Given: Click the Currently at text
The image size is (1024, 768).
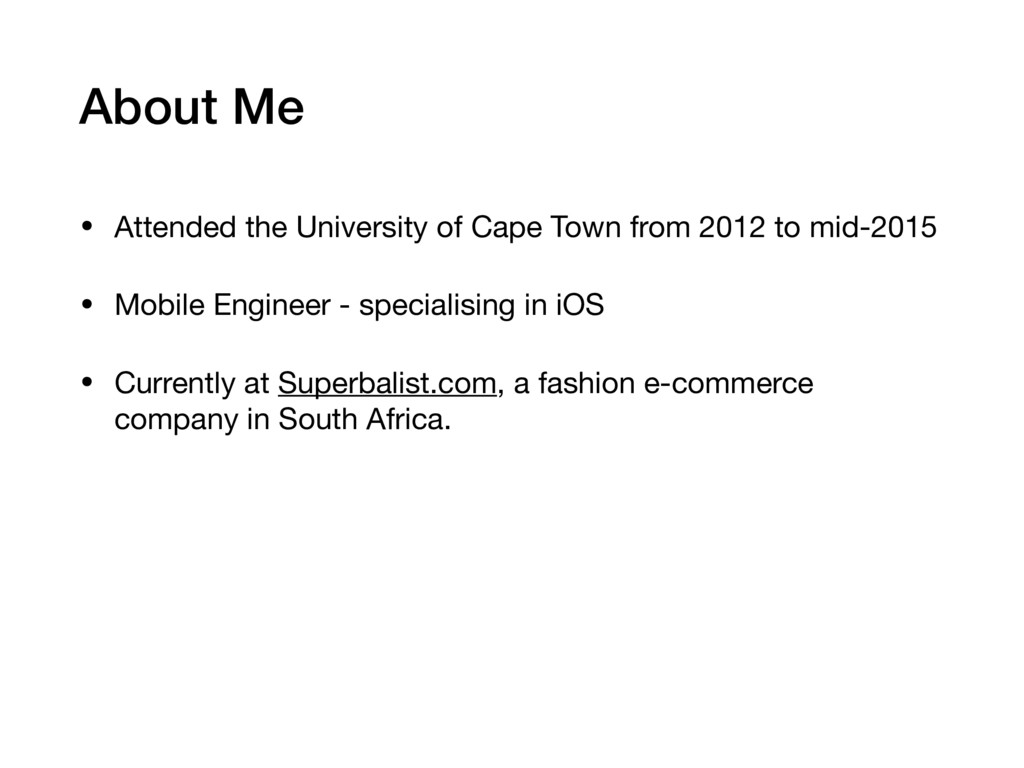Looking at the screenshot, I should (192, 383).
